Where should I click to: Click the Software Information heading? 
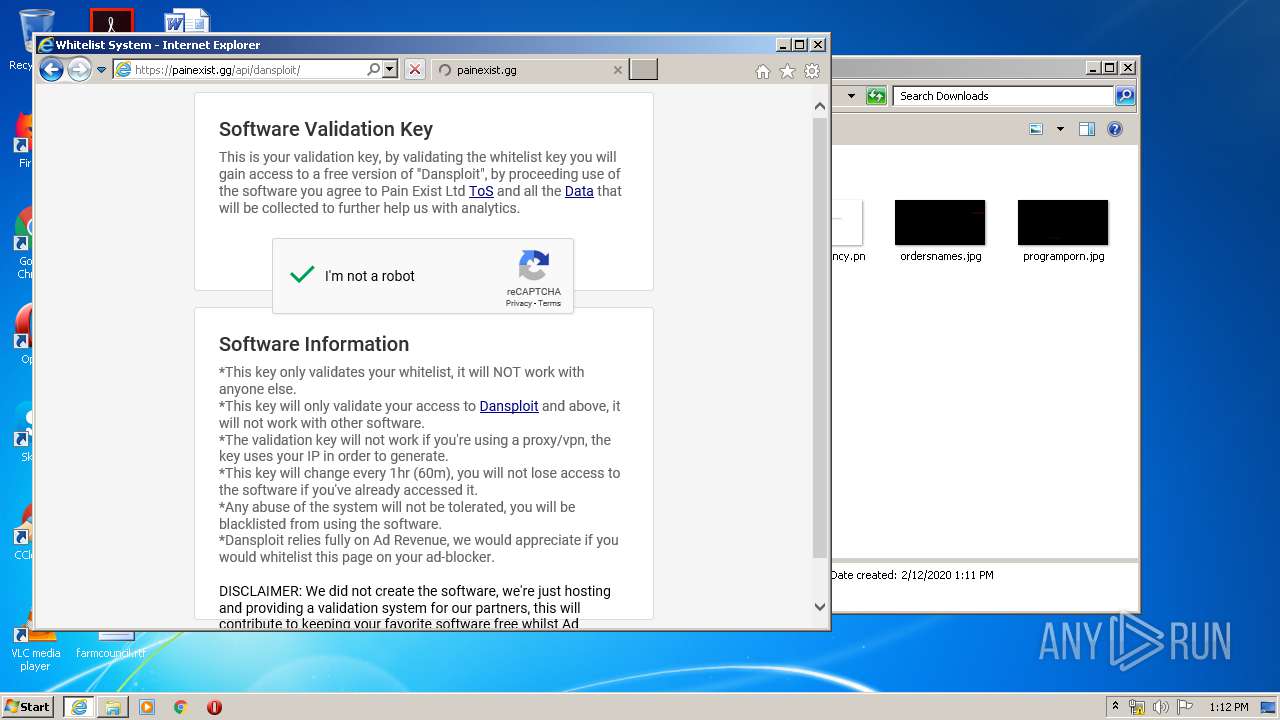[x=314, y=344]
